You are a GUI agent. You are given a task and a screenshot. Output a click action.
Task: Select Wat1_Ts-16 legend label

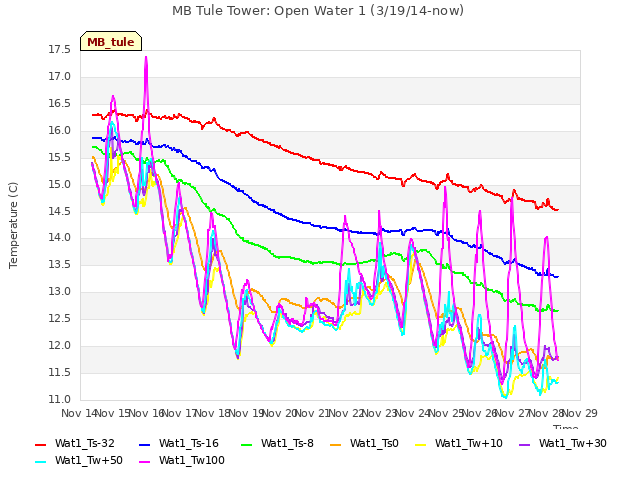(189, 444)
